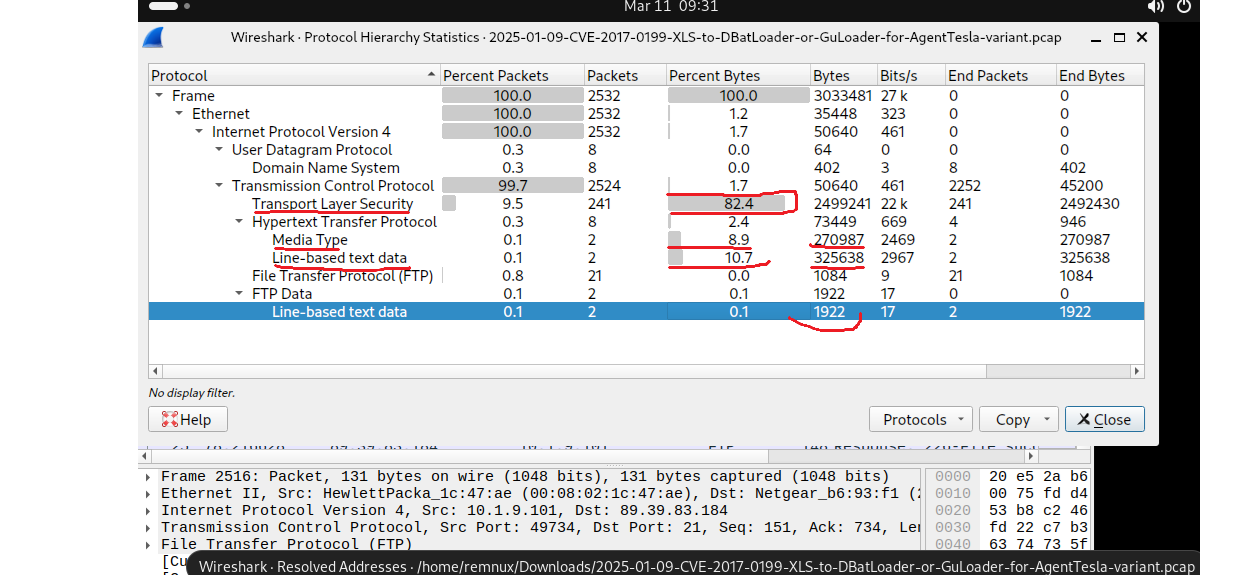The height and width of the screenshot is (575, 1253).
Task: Select the Ethernet row label
Action: click(x=221, y=114)
